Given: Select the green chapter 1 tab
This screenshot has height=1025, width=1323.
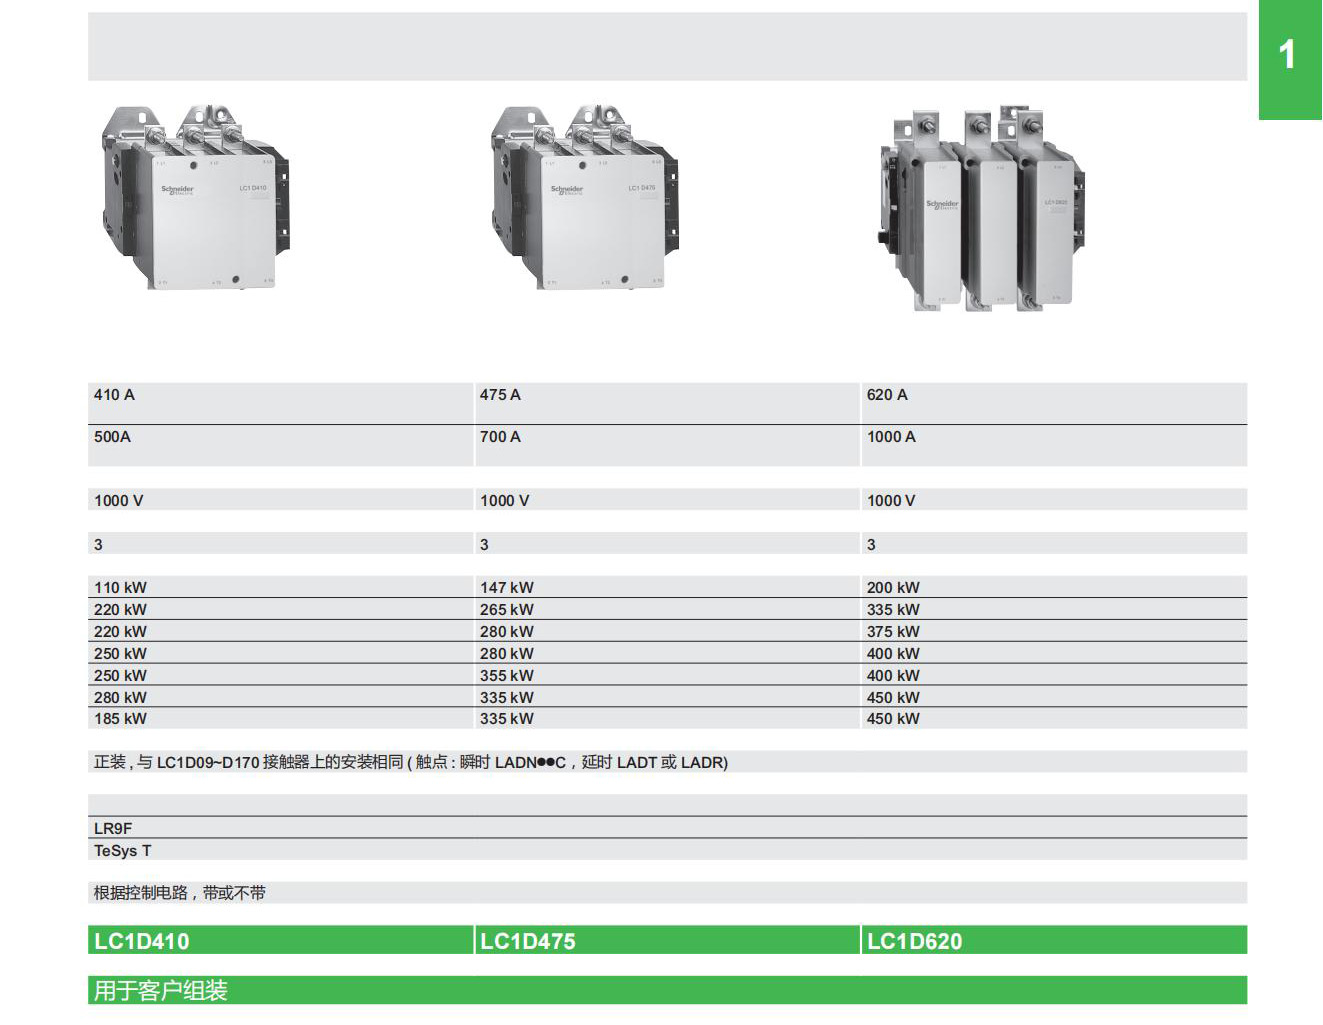Looking at the screenshot, I should (x=1289, y=58).
